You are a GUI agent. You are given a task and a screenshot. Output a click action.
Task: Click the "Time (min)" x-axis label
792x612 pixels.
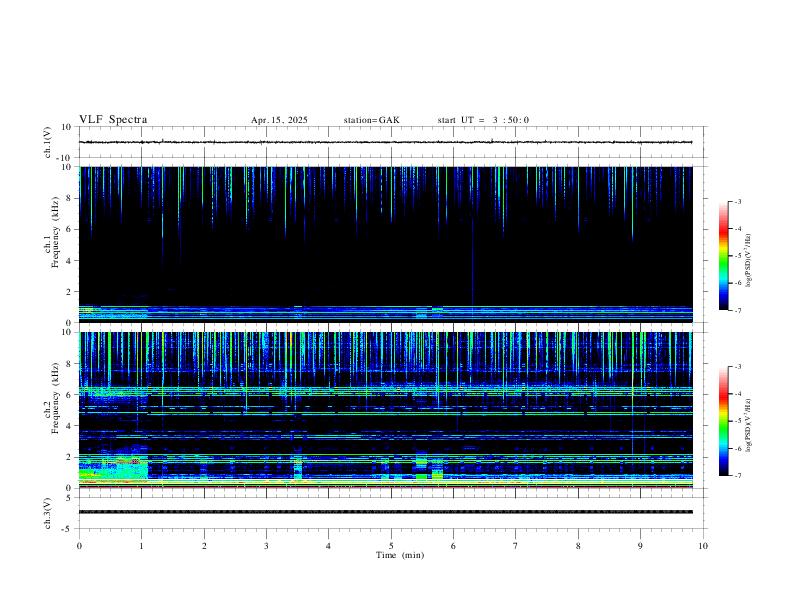pos(400,555)
